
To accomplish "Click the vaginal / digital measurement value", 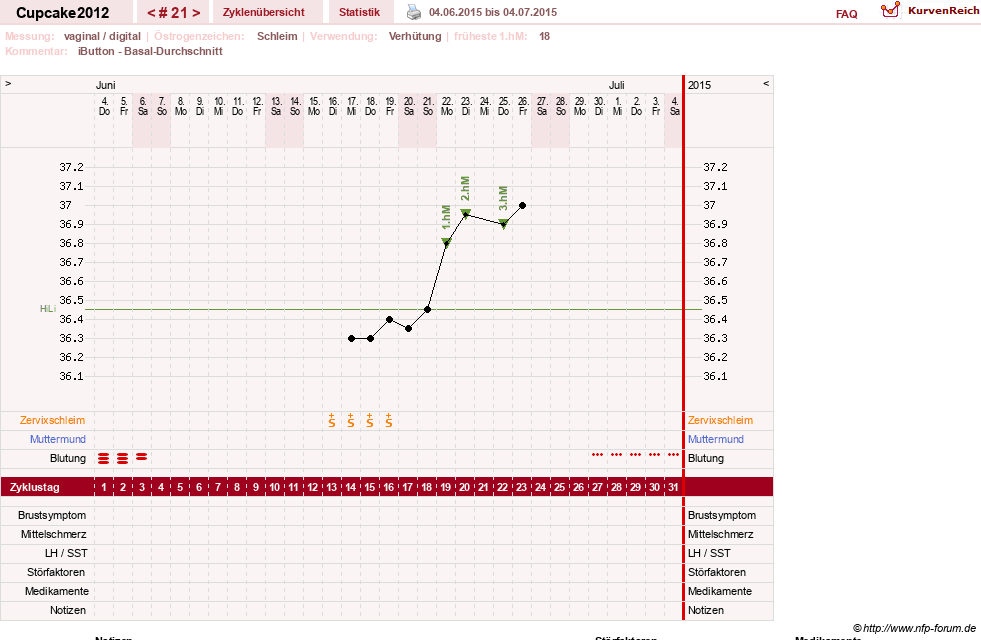I will pos(102,36).
